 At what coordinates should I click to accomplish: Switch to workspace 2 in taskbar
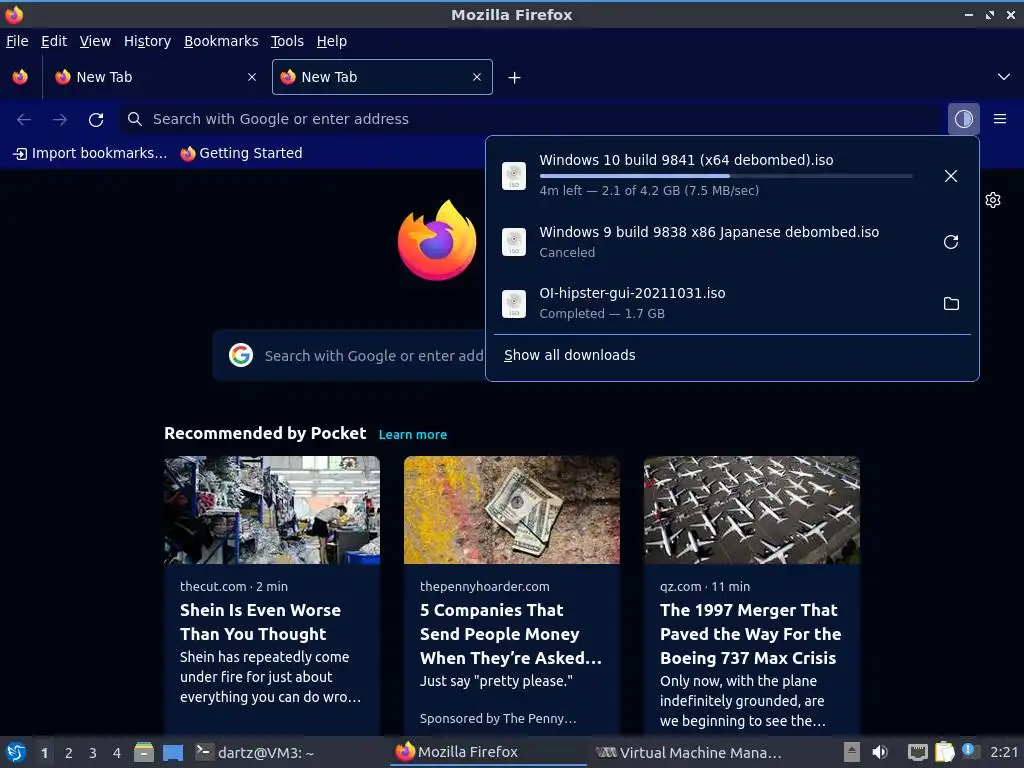(x=69, y=753)
